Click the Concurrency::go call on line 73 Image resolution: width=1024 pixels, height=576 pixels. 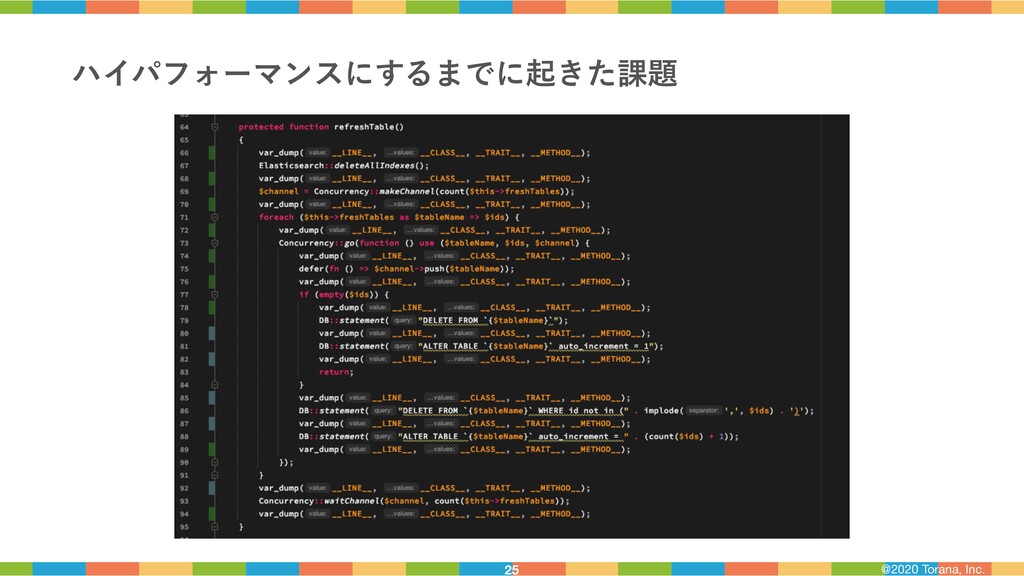coord(316,243)
